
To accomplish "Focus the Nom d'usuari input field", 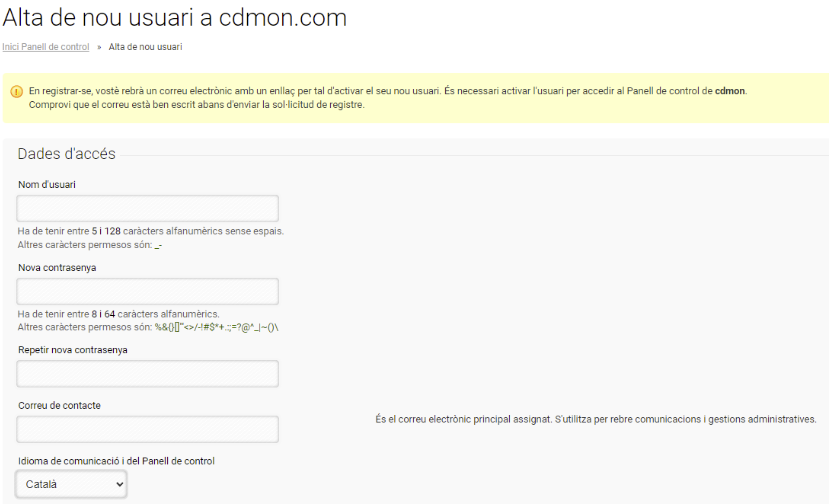I will click(x=148, y=208).
